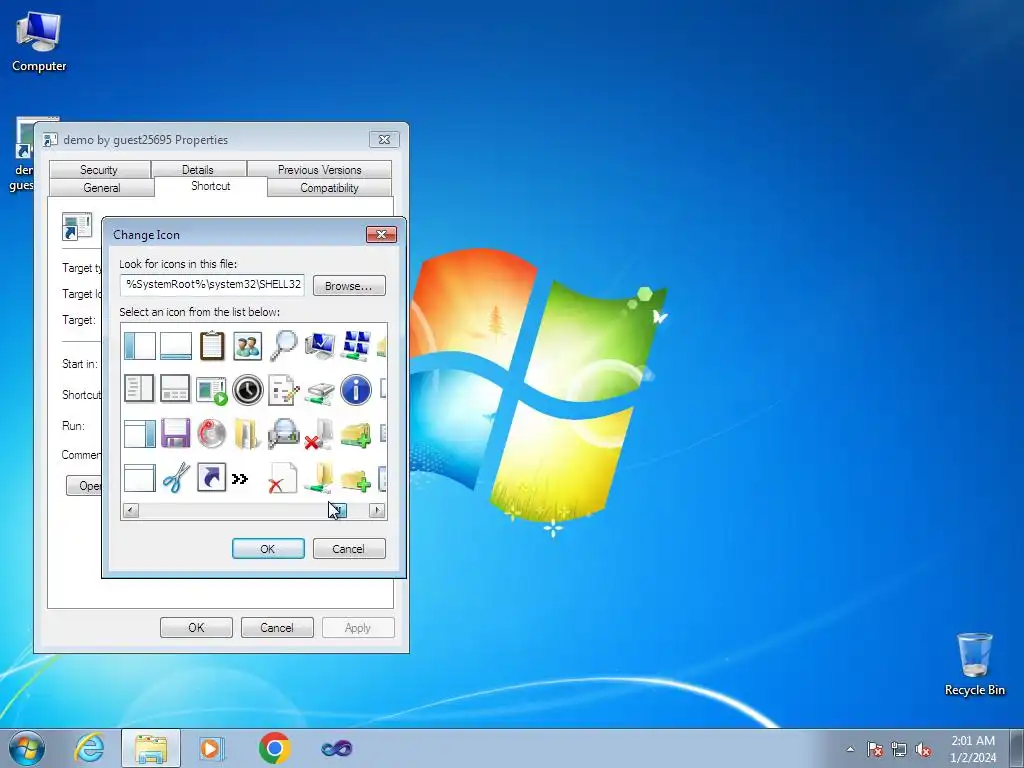Choose the printer search icon
Viewport: 1024px width, 768px height.
coord(284,434)
